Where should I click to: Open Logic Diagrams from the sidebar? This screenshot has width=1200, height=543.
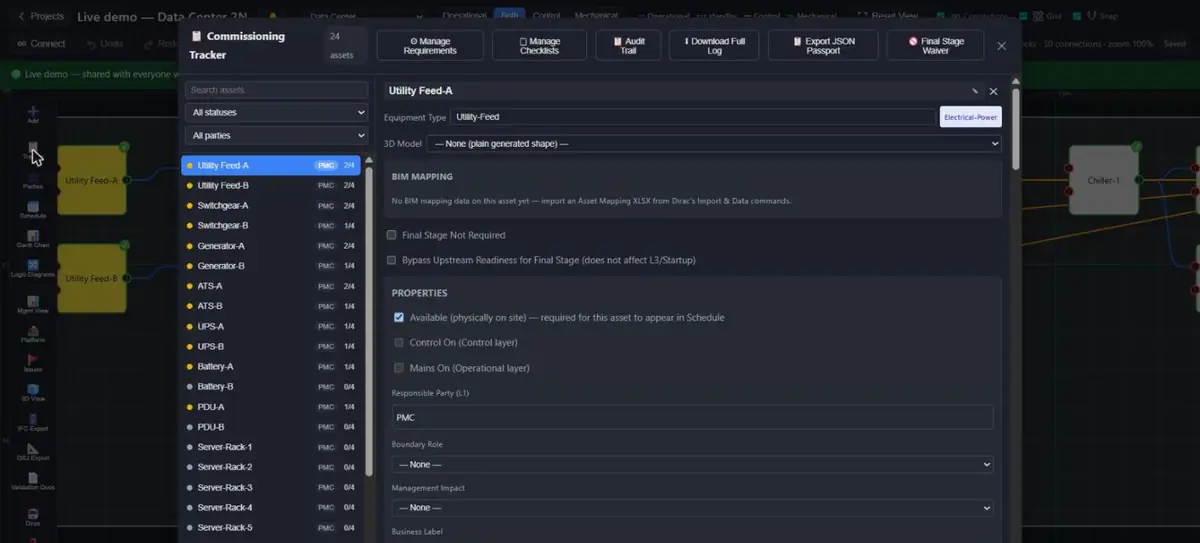(x=33, y=268)
